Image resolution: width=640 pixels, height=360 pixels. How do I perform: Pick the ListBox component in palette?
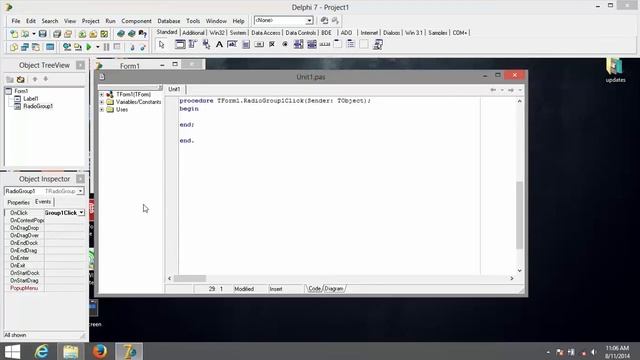click(x=298, y=44)
